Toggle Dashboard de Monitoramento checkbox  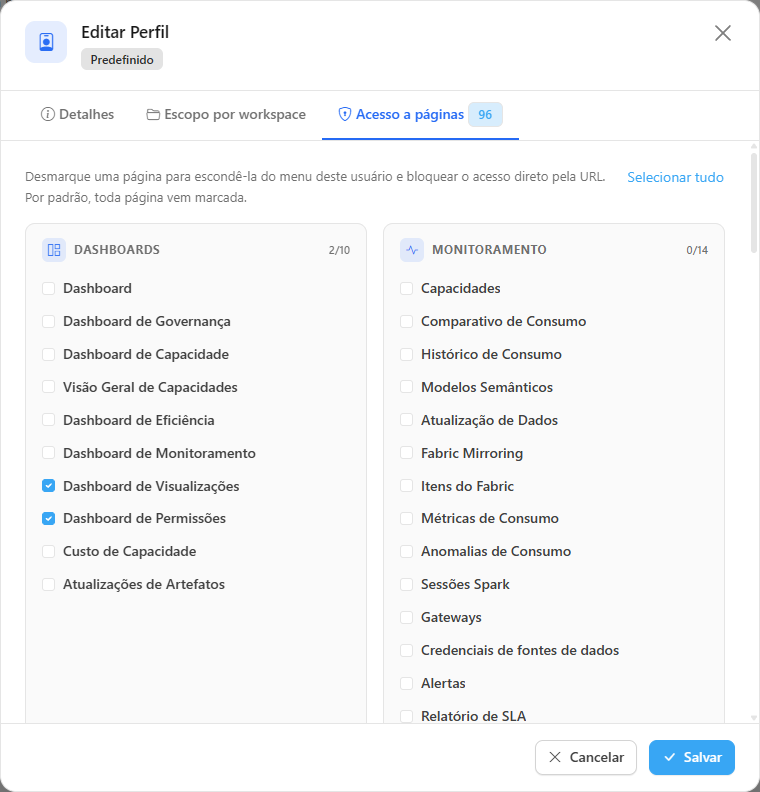click(x=48, y=453)
